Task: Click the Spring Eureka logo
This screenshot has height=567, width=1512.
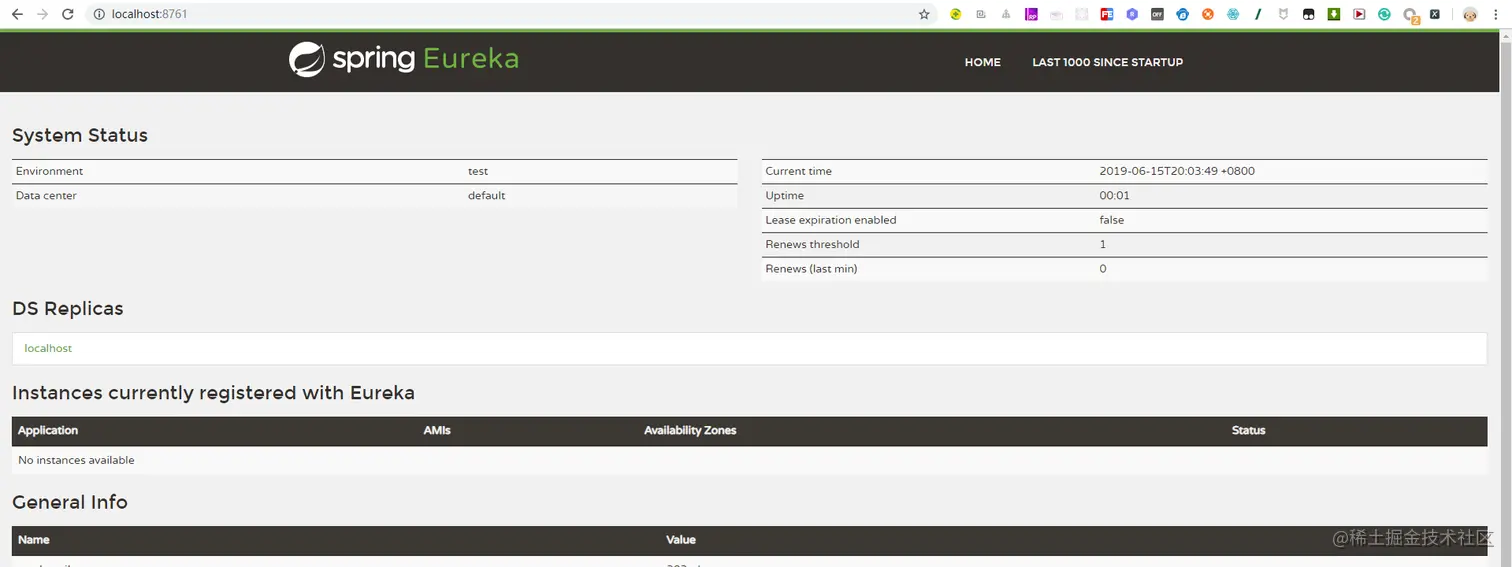Action: click(x=404, y=59)
